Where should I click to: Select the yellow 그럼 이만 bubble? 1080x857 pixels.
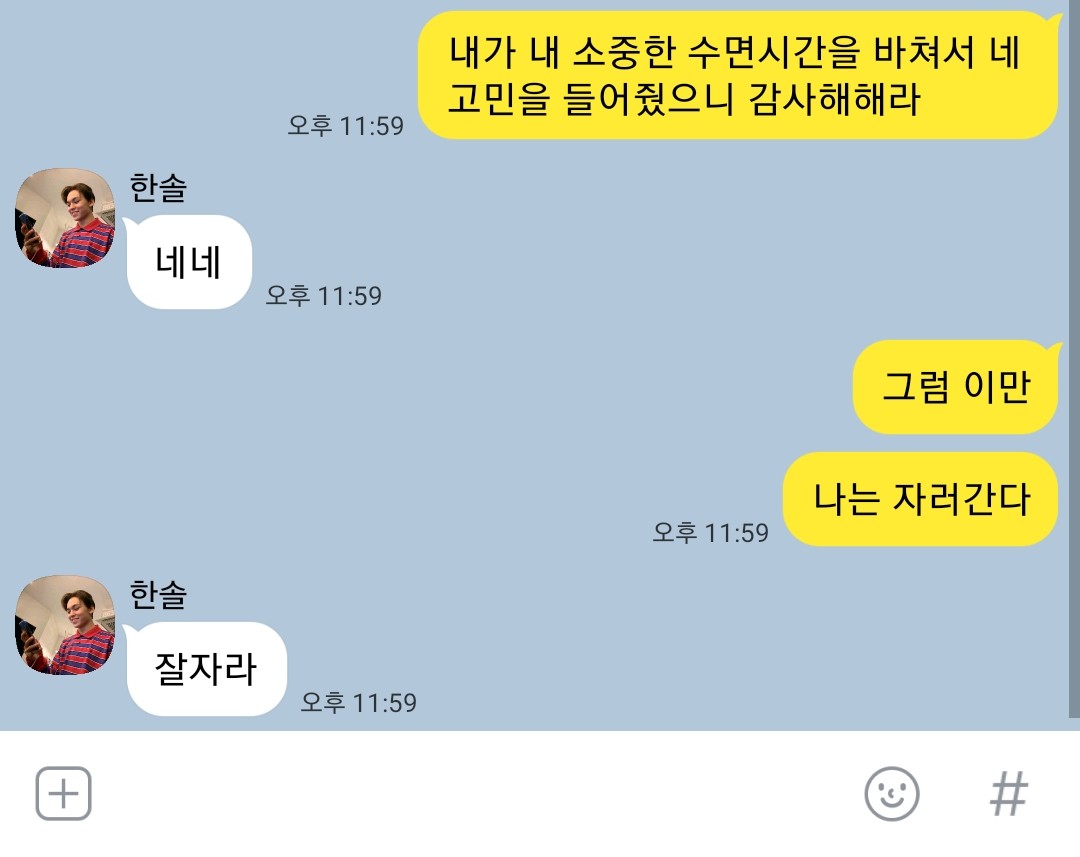(x=955, y=386)
